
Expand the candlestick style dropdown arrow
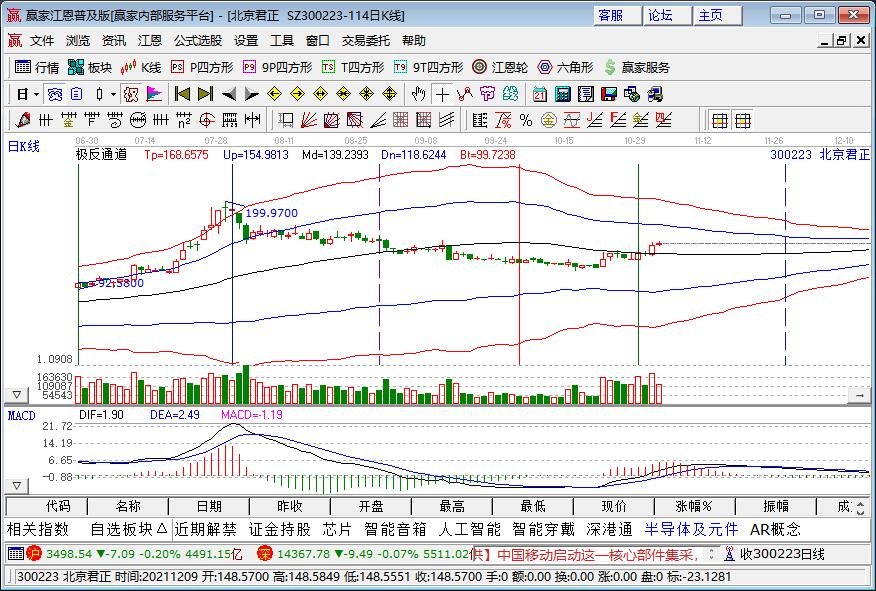pos(113,94)
